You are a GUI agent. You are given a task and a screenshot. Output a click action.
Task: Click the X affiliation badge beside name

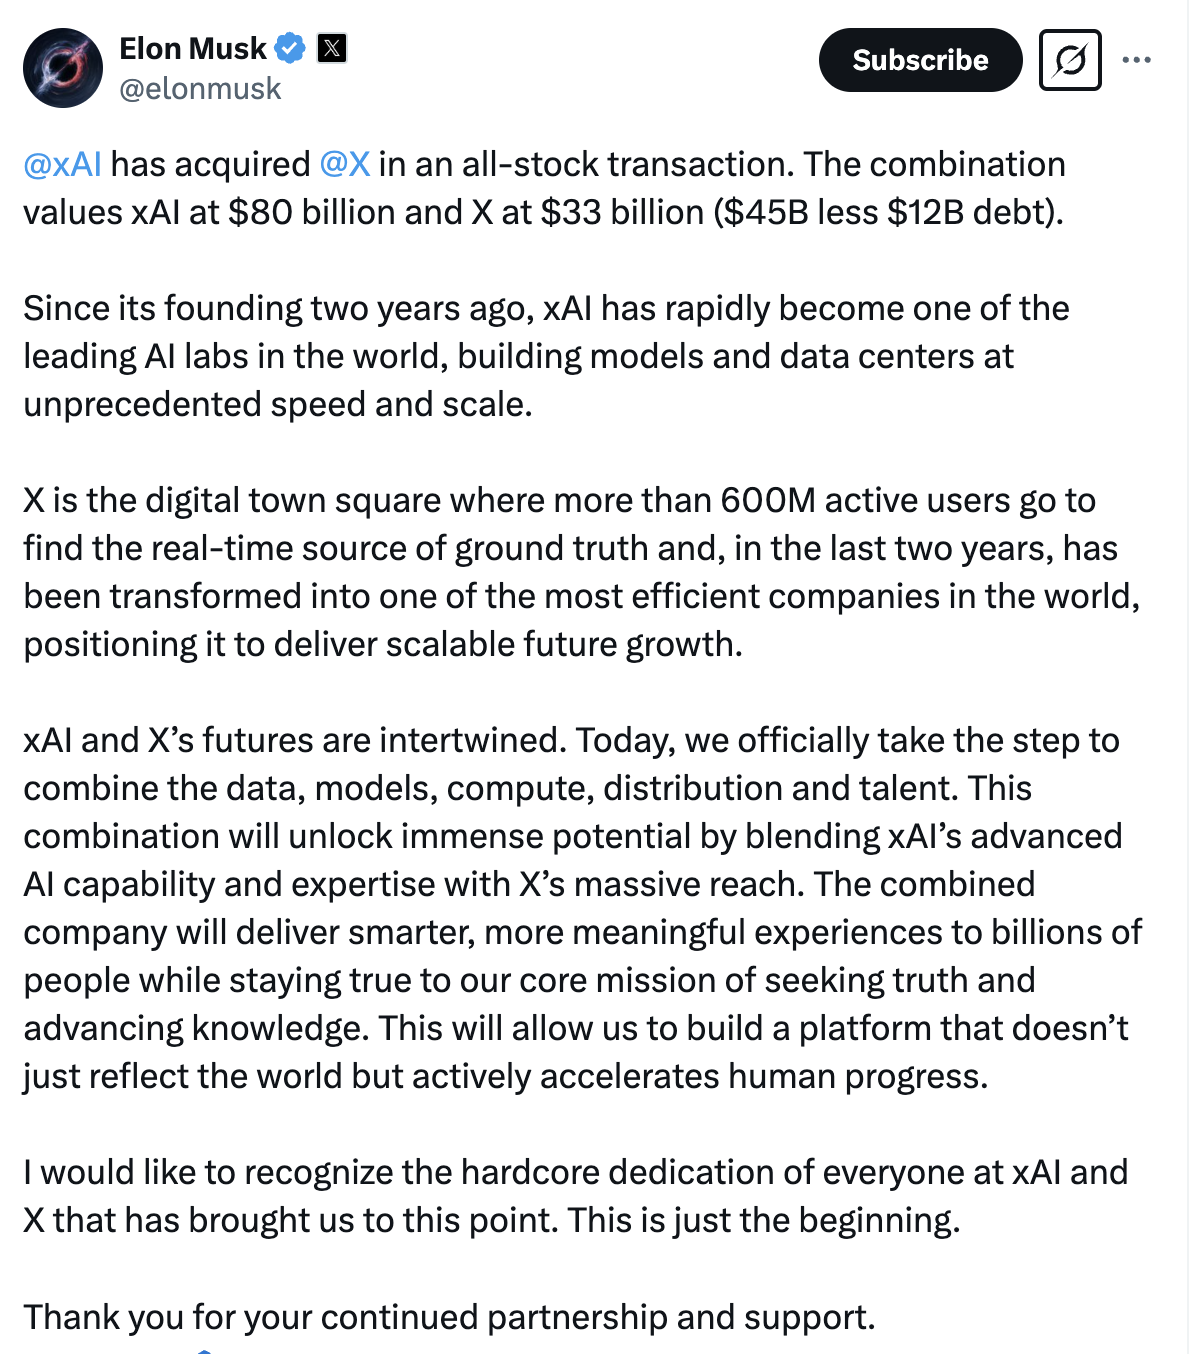pos(332,48)
